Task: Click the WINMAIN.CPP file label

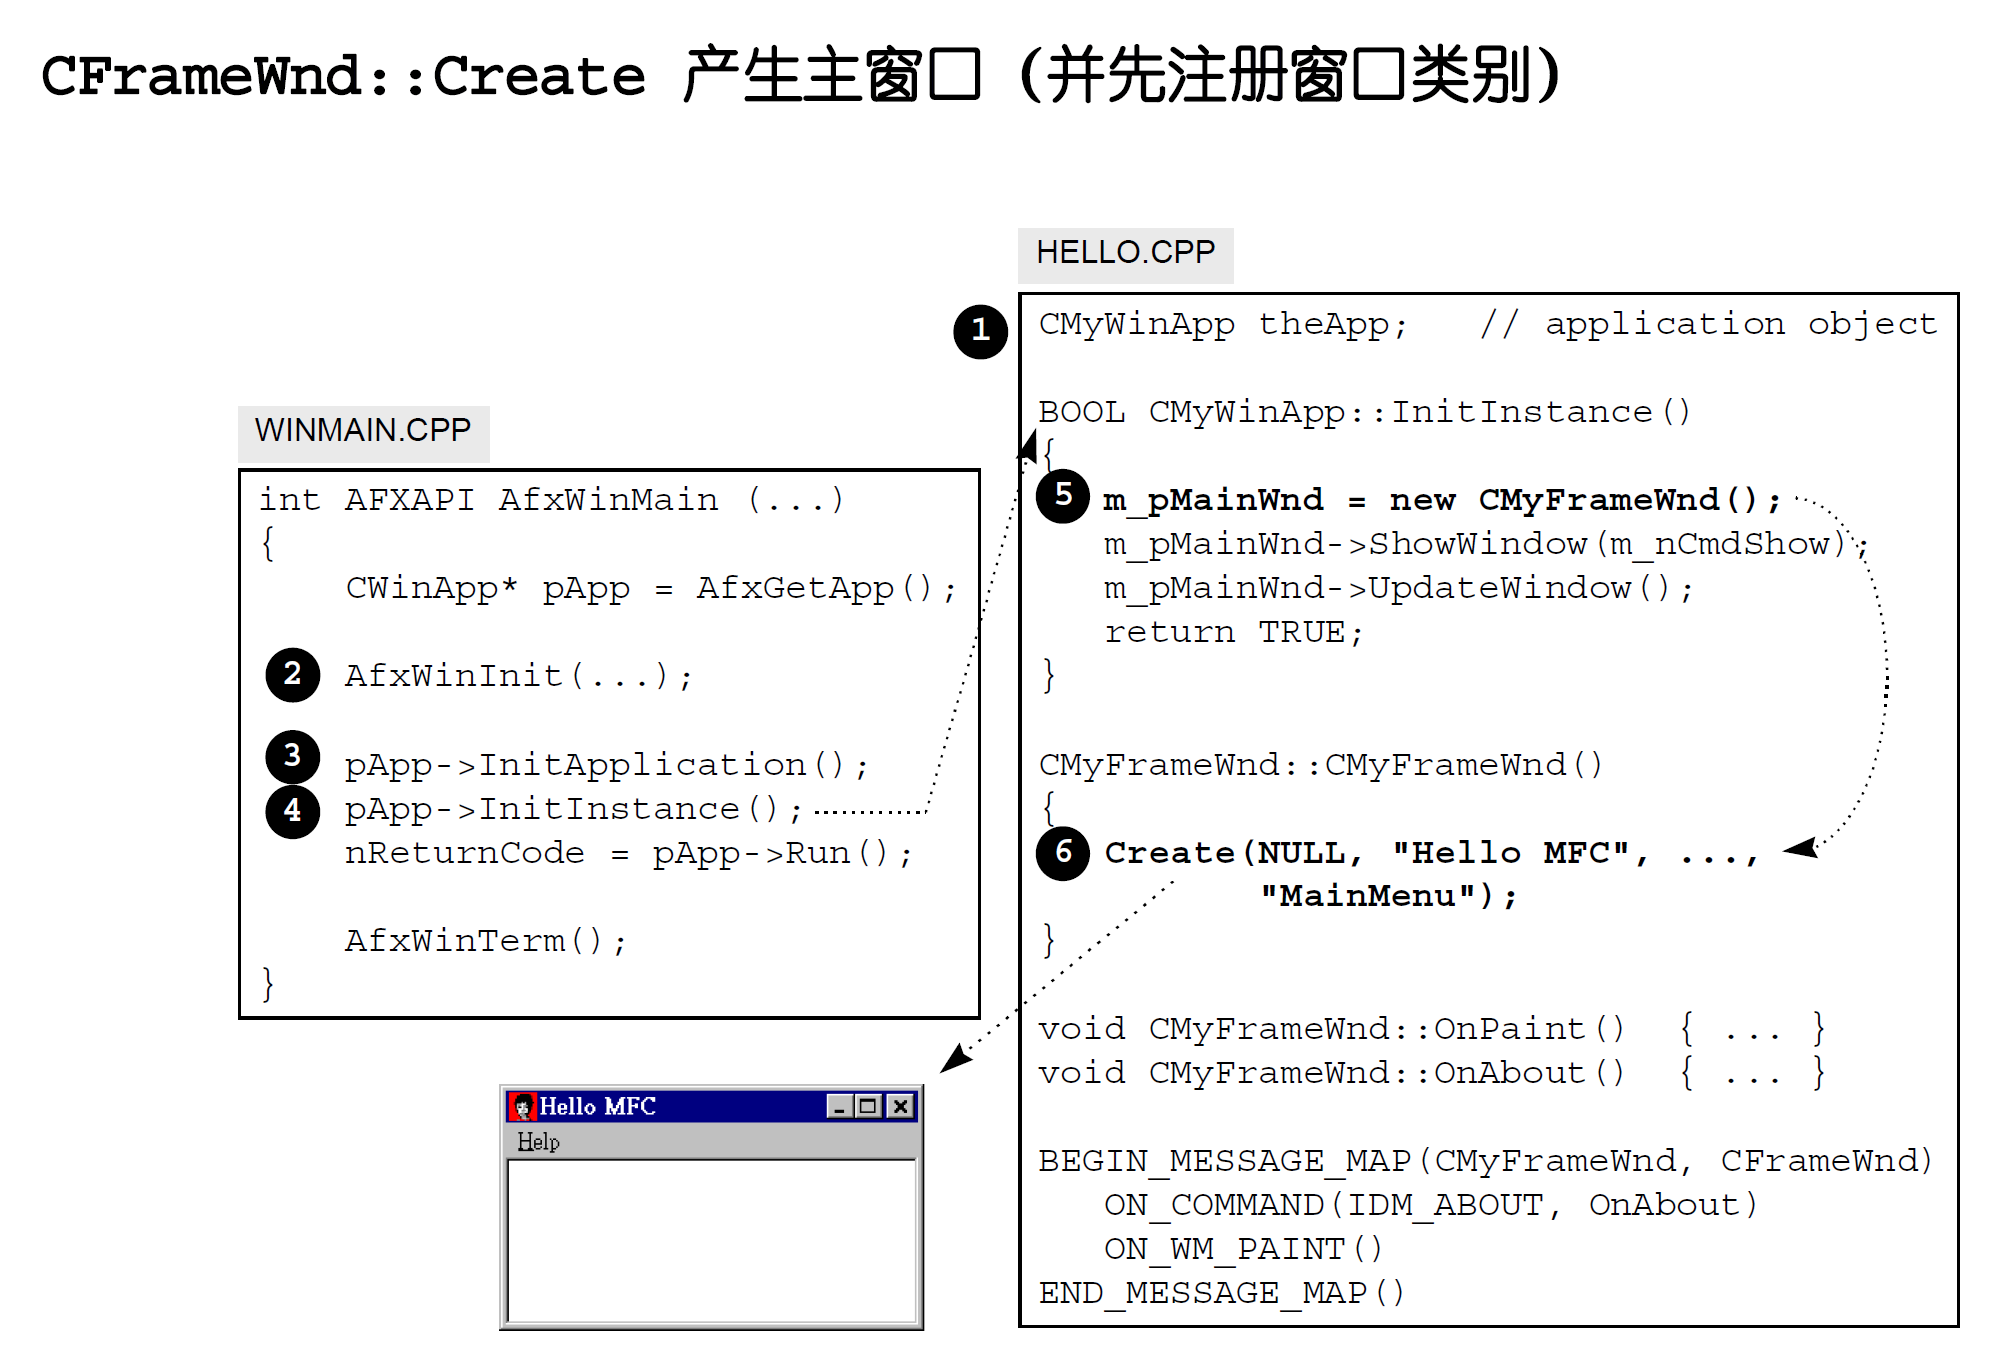Action: (x=363, y=431)
